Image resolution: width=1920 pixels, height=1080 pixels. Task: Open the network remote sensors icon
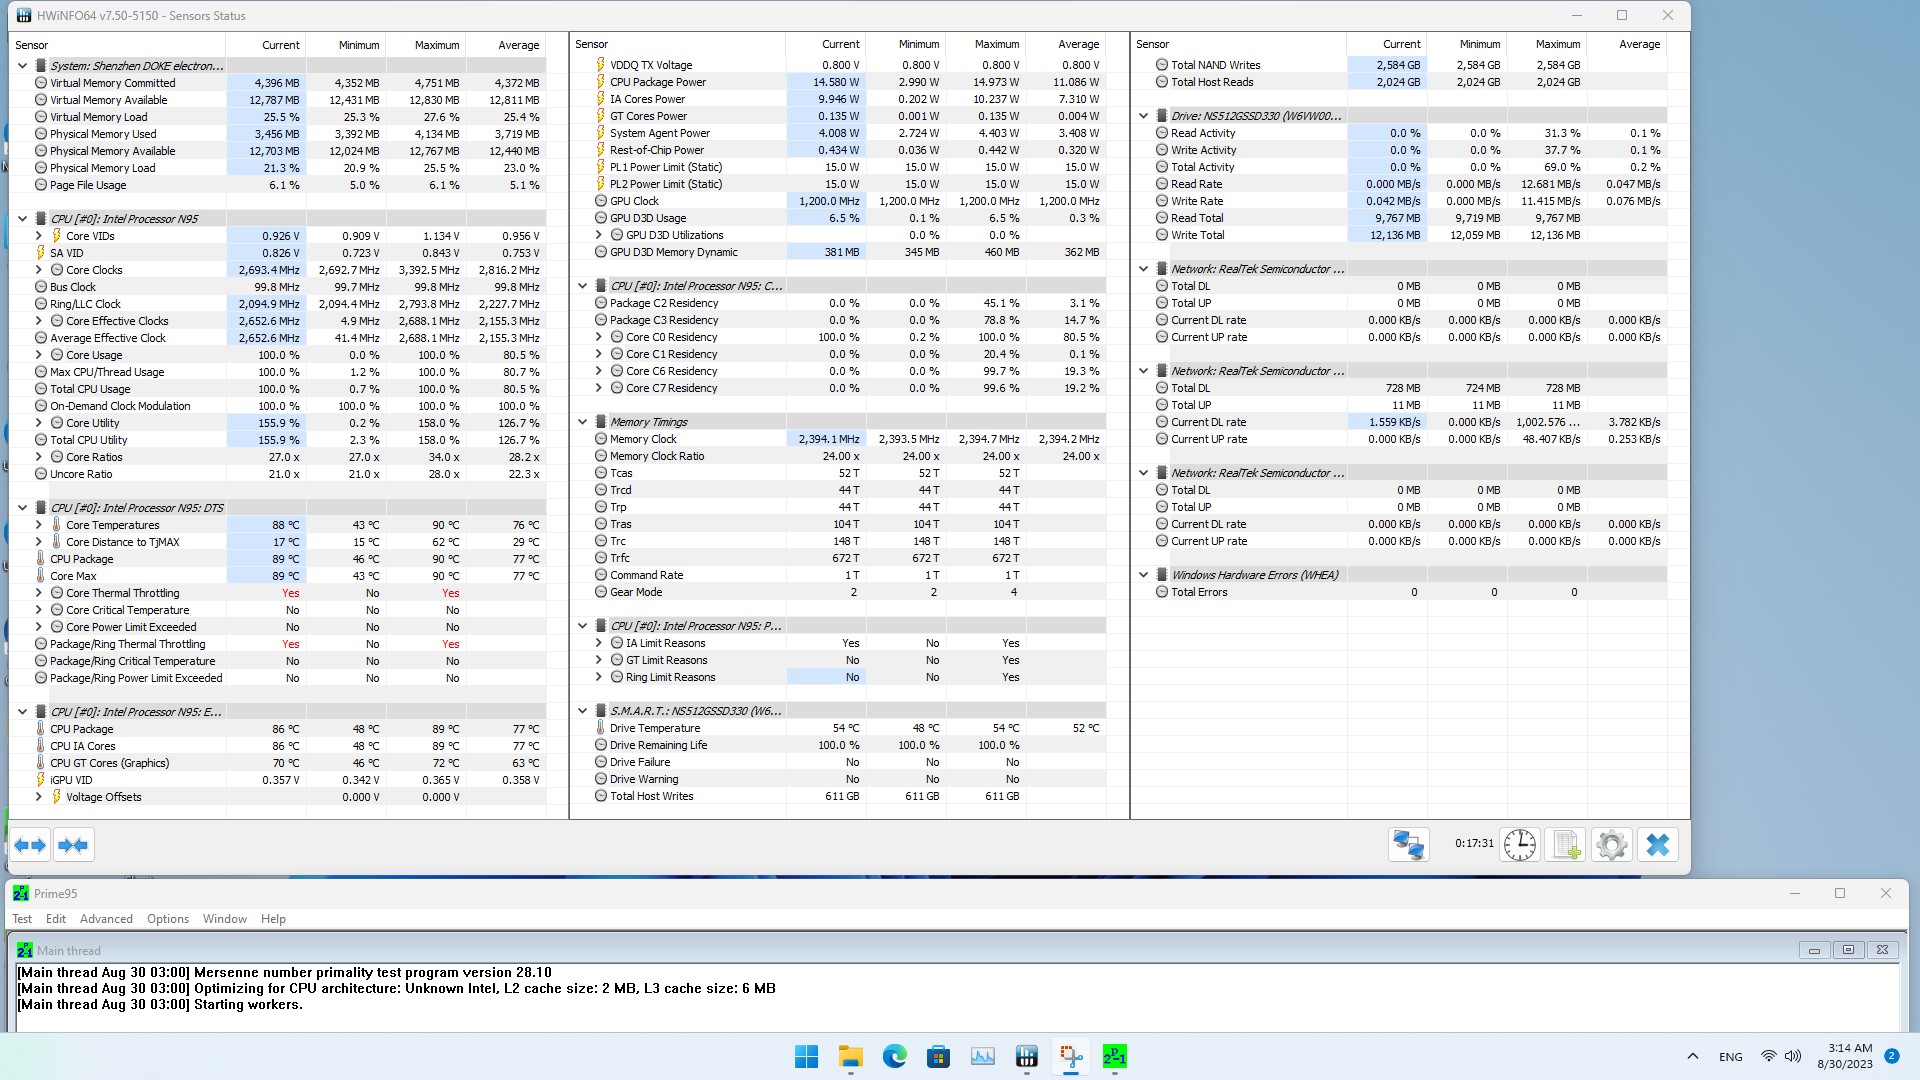(1408, 845)
